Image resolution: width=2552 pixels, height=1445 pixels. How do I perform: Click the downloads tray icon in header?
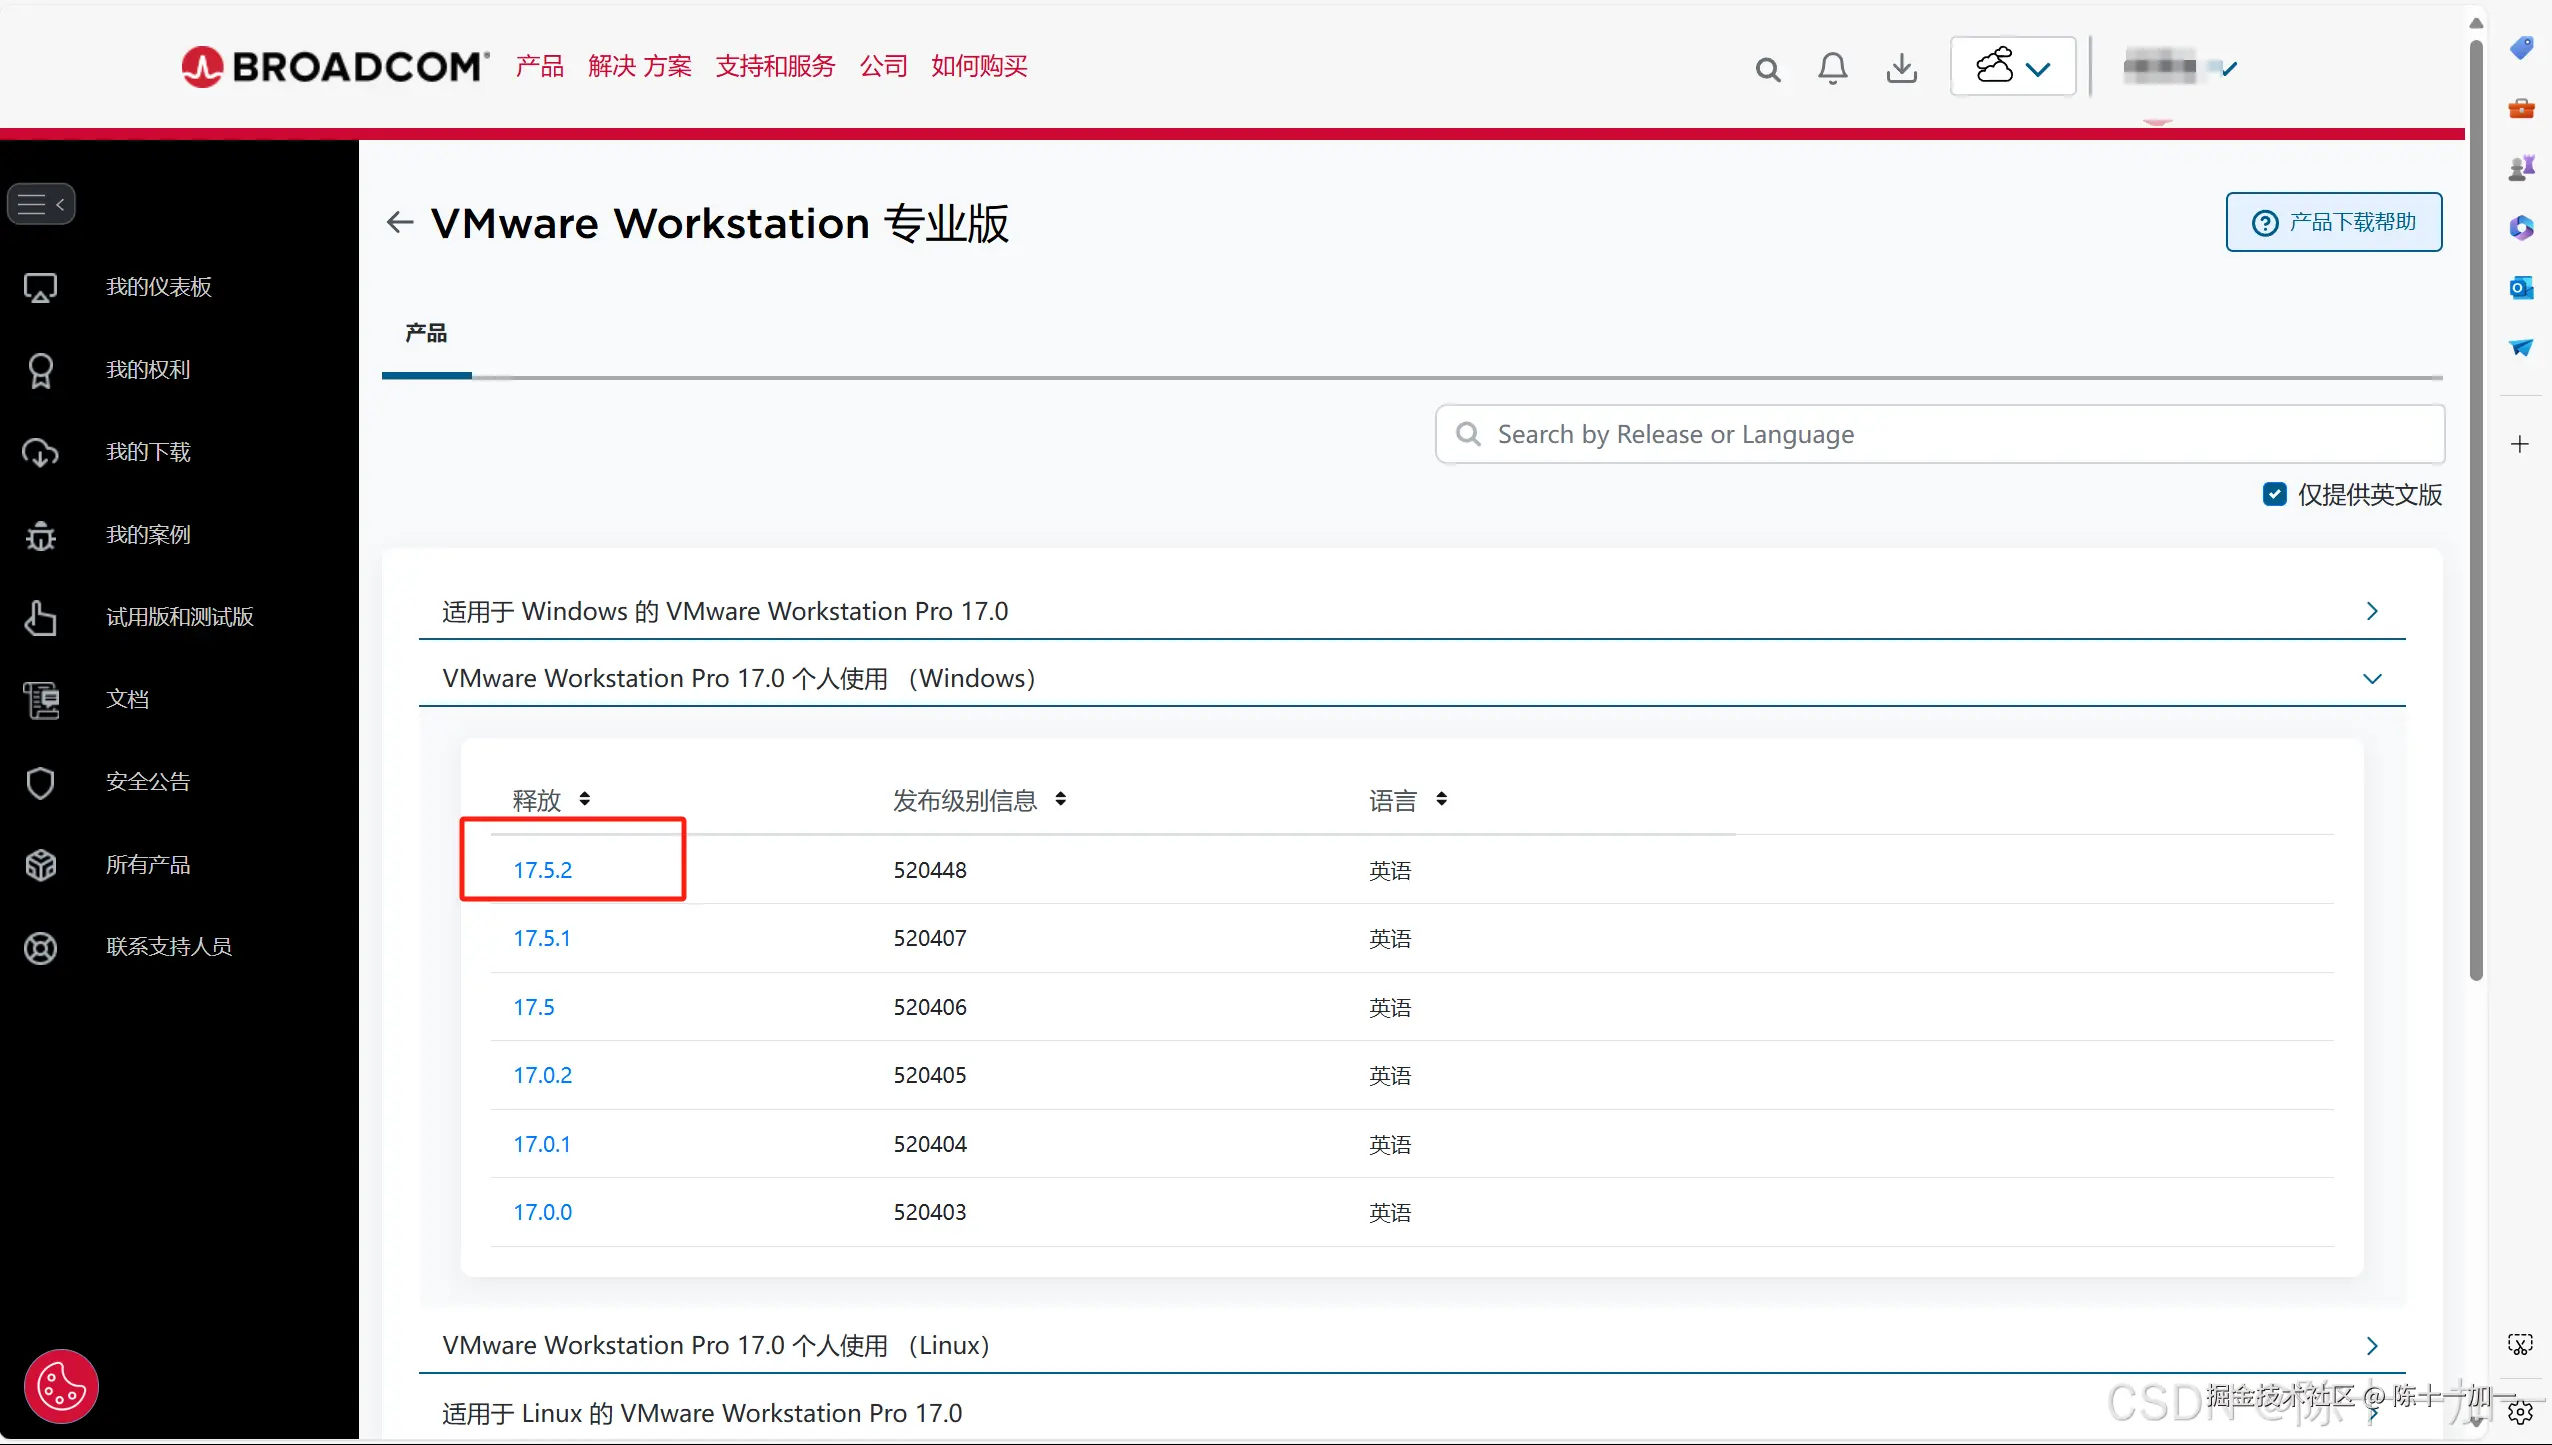pyautogui.click(x=1901, y=68)
